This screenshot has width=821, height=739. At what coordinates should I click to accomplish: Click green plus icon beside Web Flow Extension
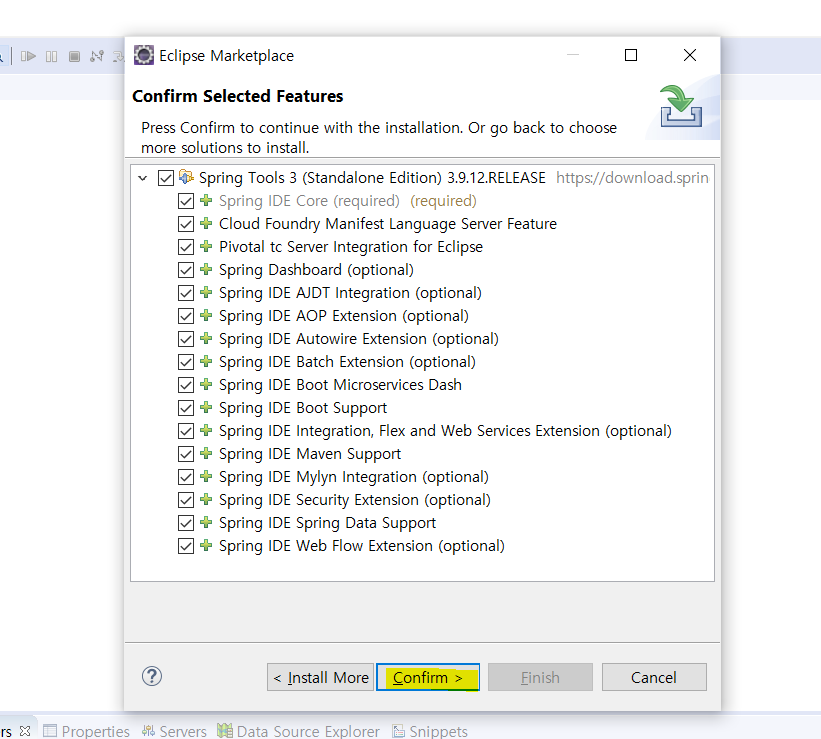pos(206,545)
